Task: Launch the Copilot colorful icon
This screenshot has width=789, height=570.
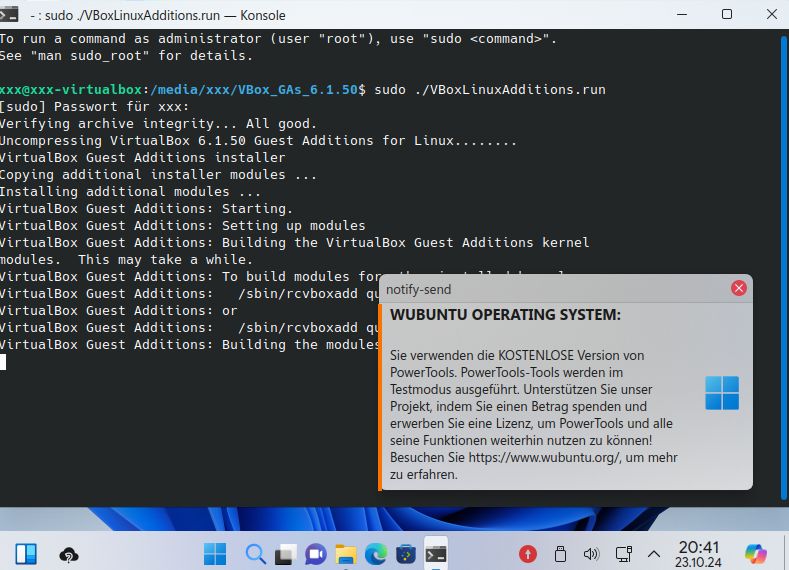Action: click(x=756, y=554)
